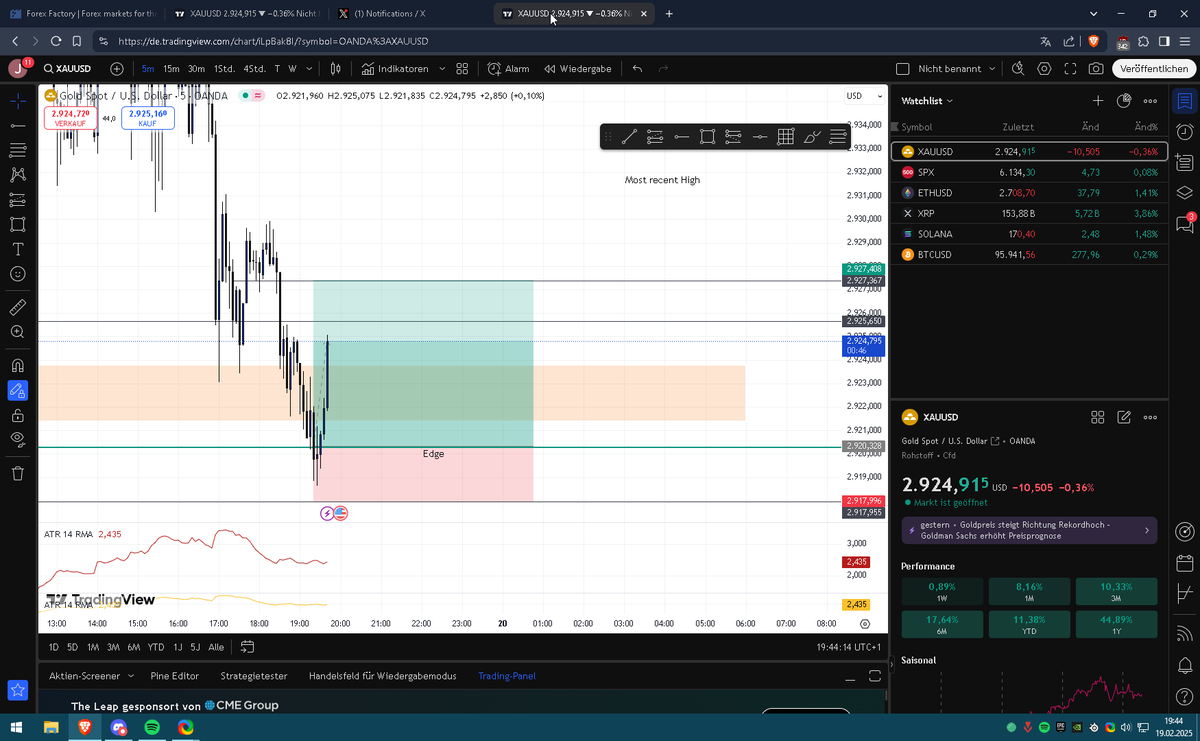Open the Goldman Sachs news headline

(x=1029, y=530)
